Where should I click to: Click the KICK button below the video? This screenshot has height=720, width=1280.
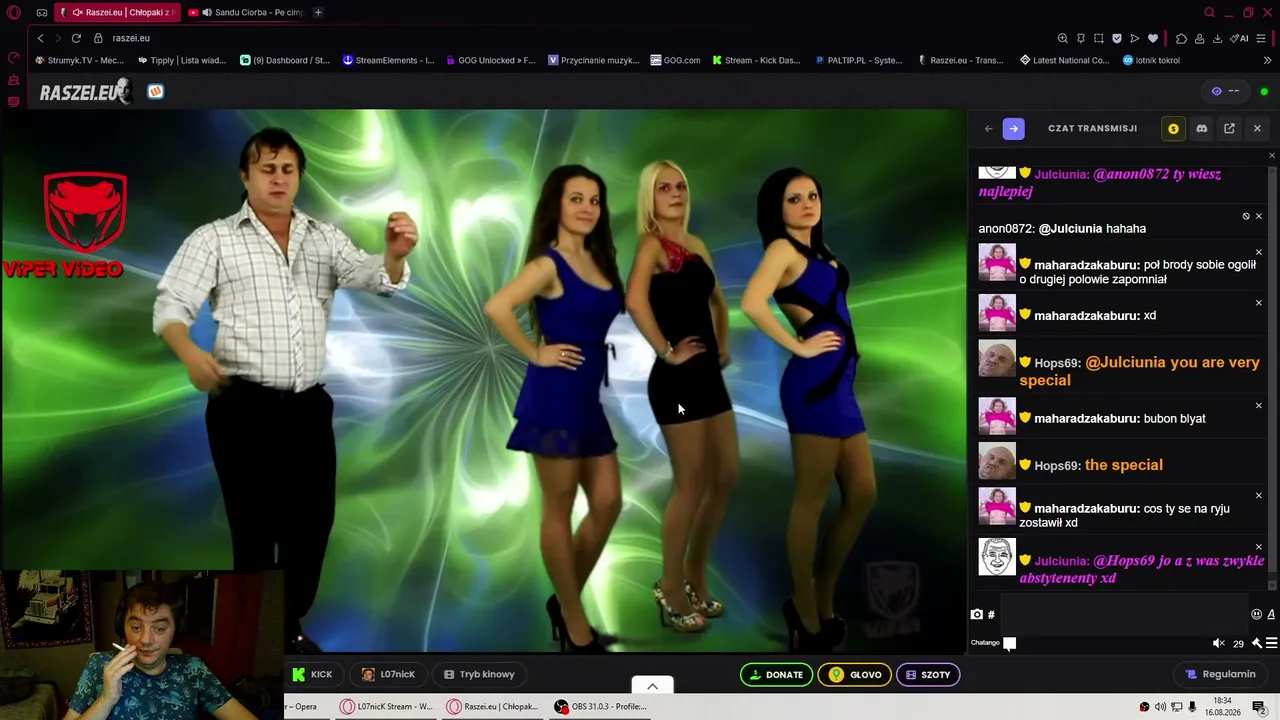(x=312, y=674)
